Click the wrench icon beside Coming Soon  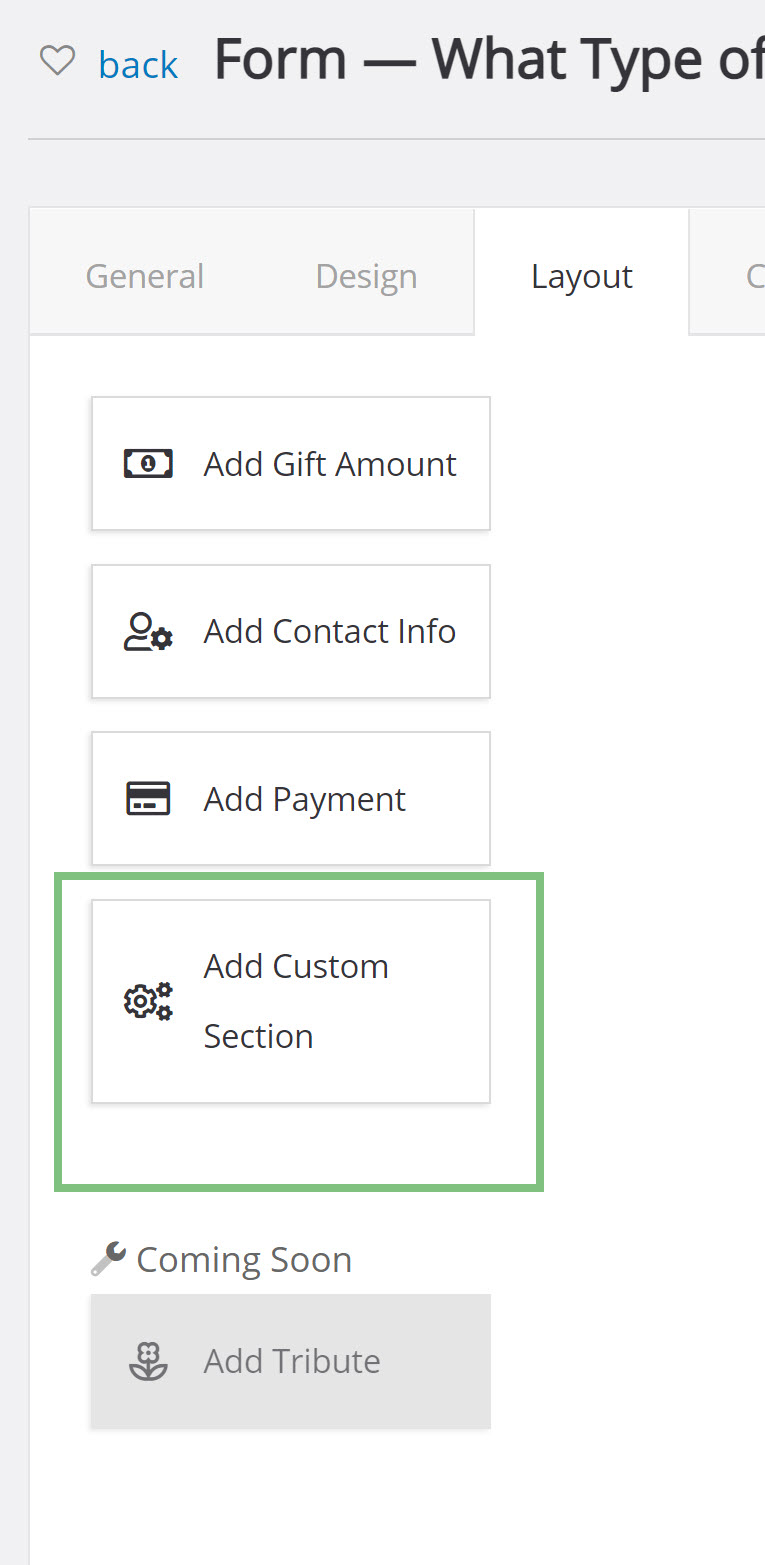point(108,1259)
